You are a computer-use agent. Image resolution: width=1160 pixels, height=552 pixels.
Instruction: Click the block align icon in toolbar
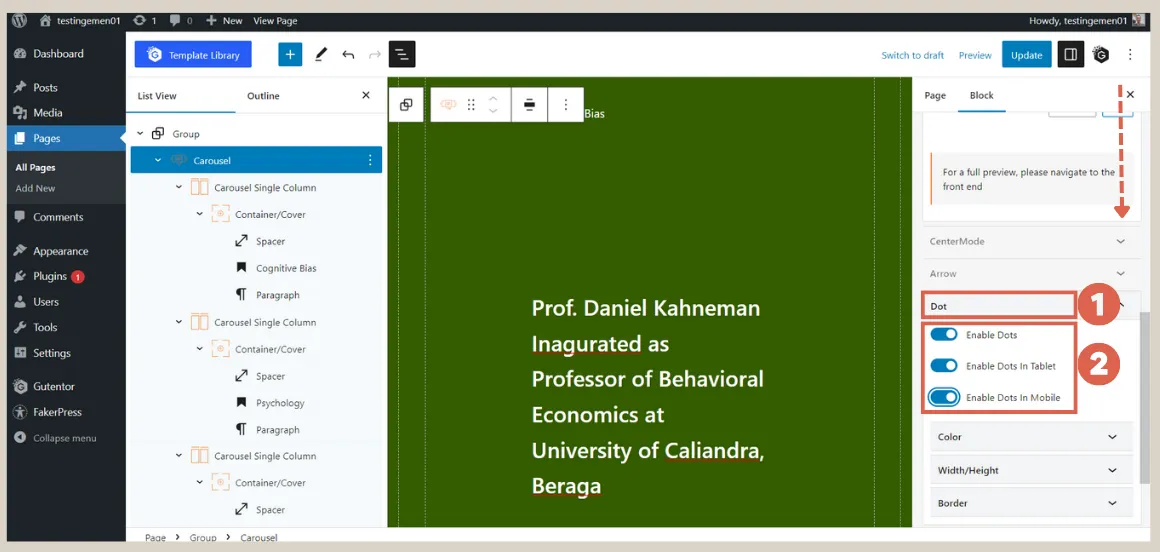click(x=529, y=104)
